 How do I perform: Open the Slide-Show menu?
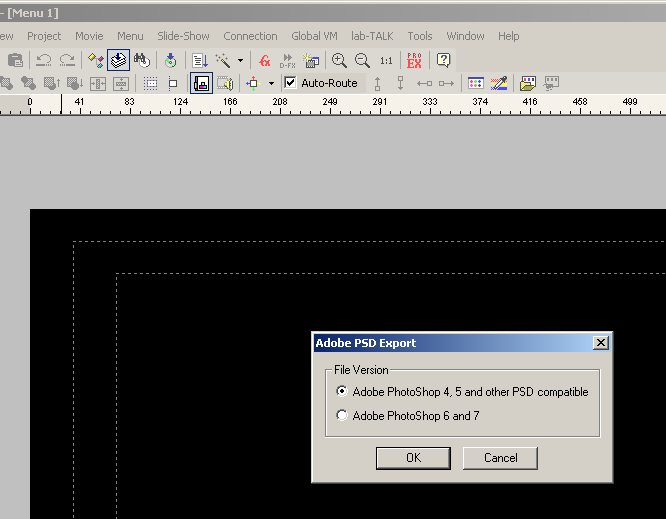tap(183, 36)
